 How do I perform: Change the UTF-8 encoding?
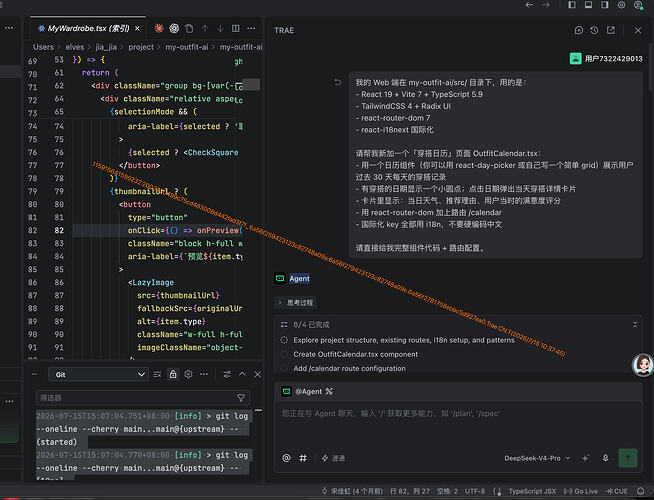(x=475, y=491)
